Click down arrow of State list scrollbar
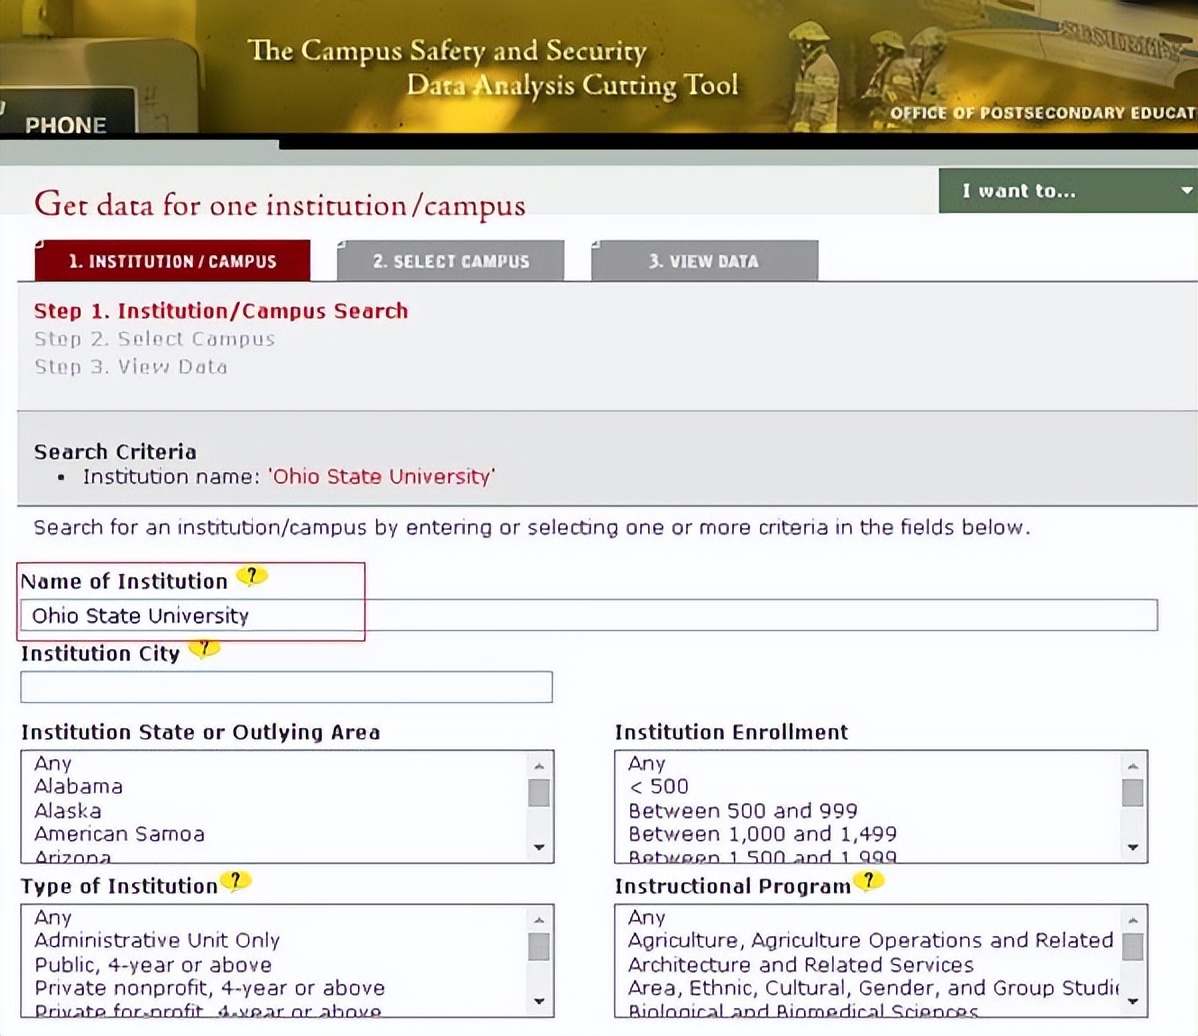Image resolution: width=1198 pixels, height=1036 pixels. [x=539, y=847]
